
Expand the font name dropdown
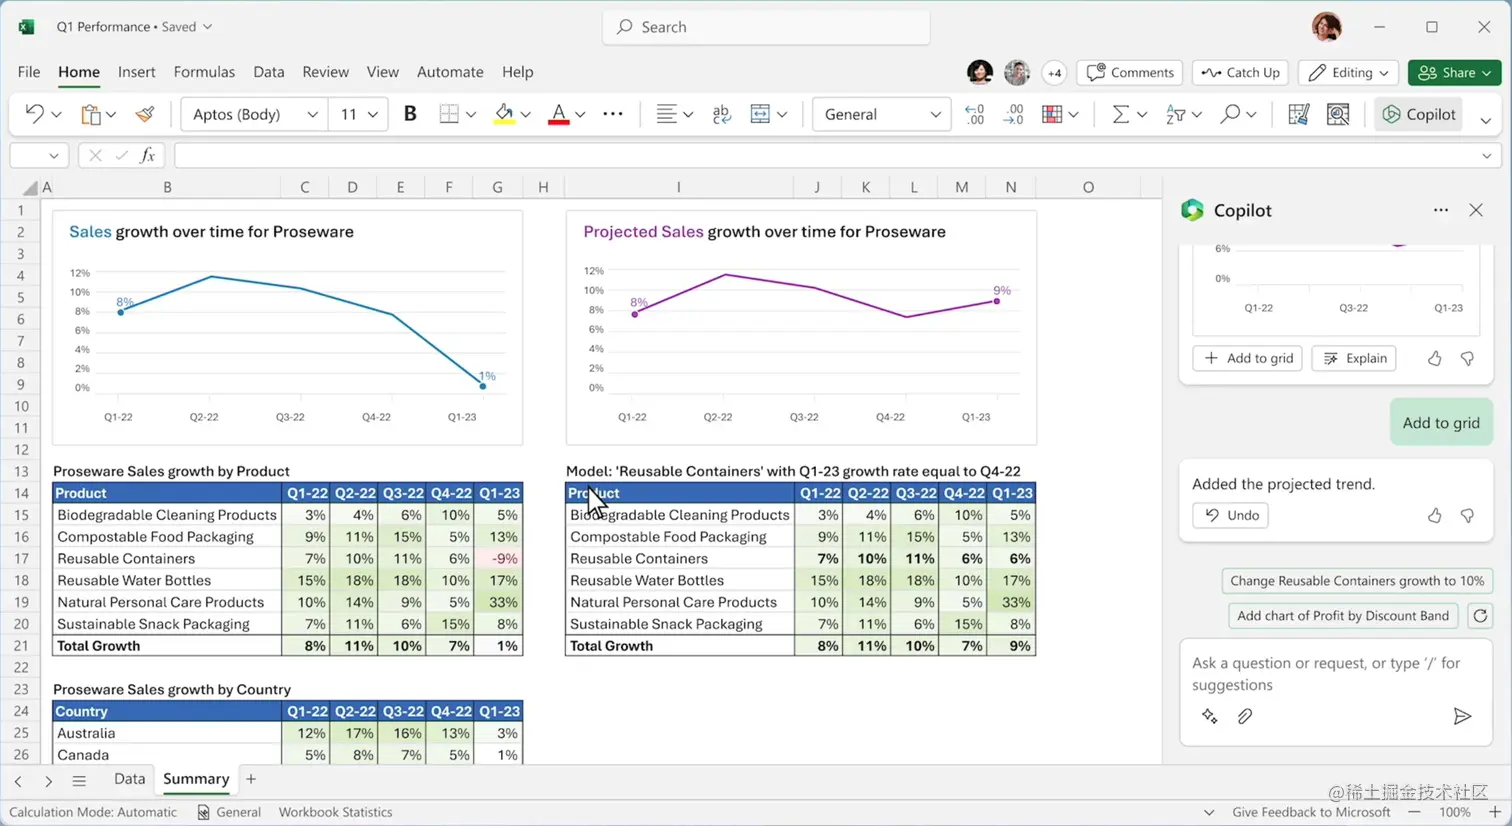coord(312,114)
